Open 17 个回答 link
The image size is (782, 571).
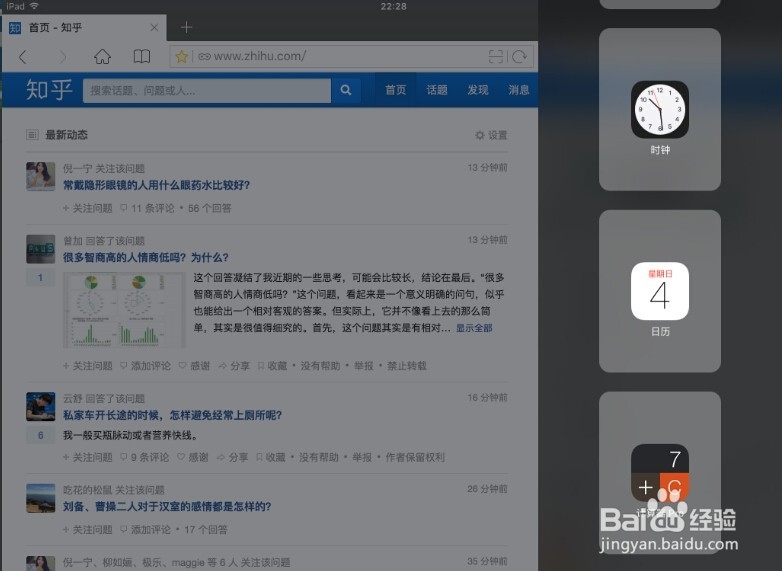click(206, 529)
